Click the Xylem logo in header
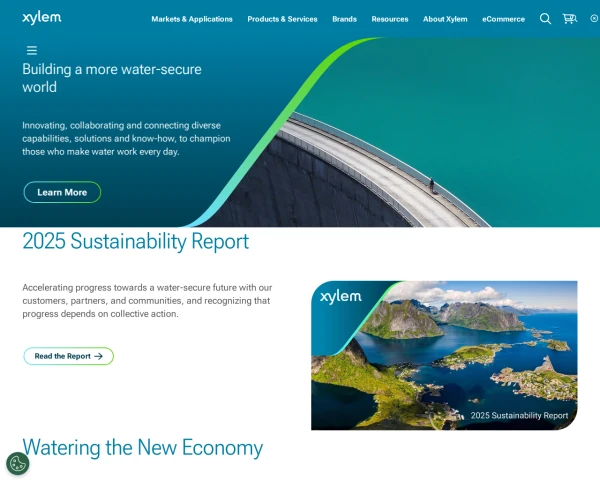 (x=42, y=18)
